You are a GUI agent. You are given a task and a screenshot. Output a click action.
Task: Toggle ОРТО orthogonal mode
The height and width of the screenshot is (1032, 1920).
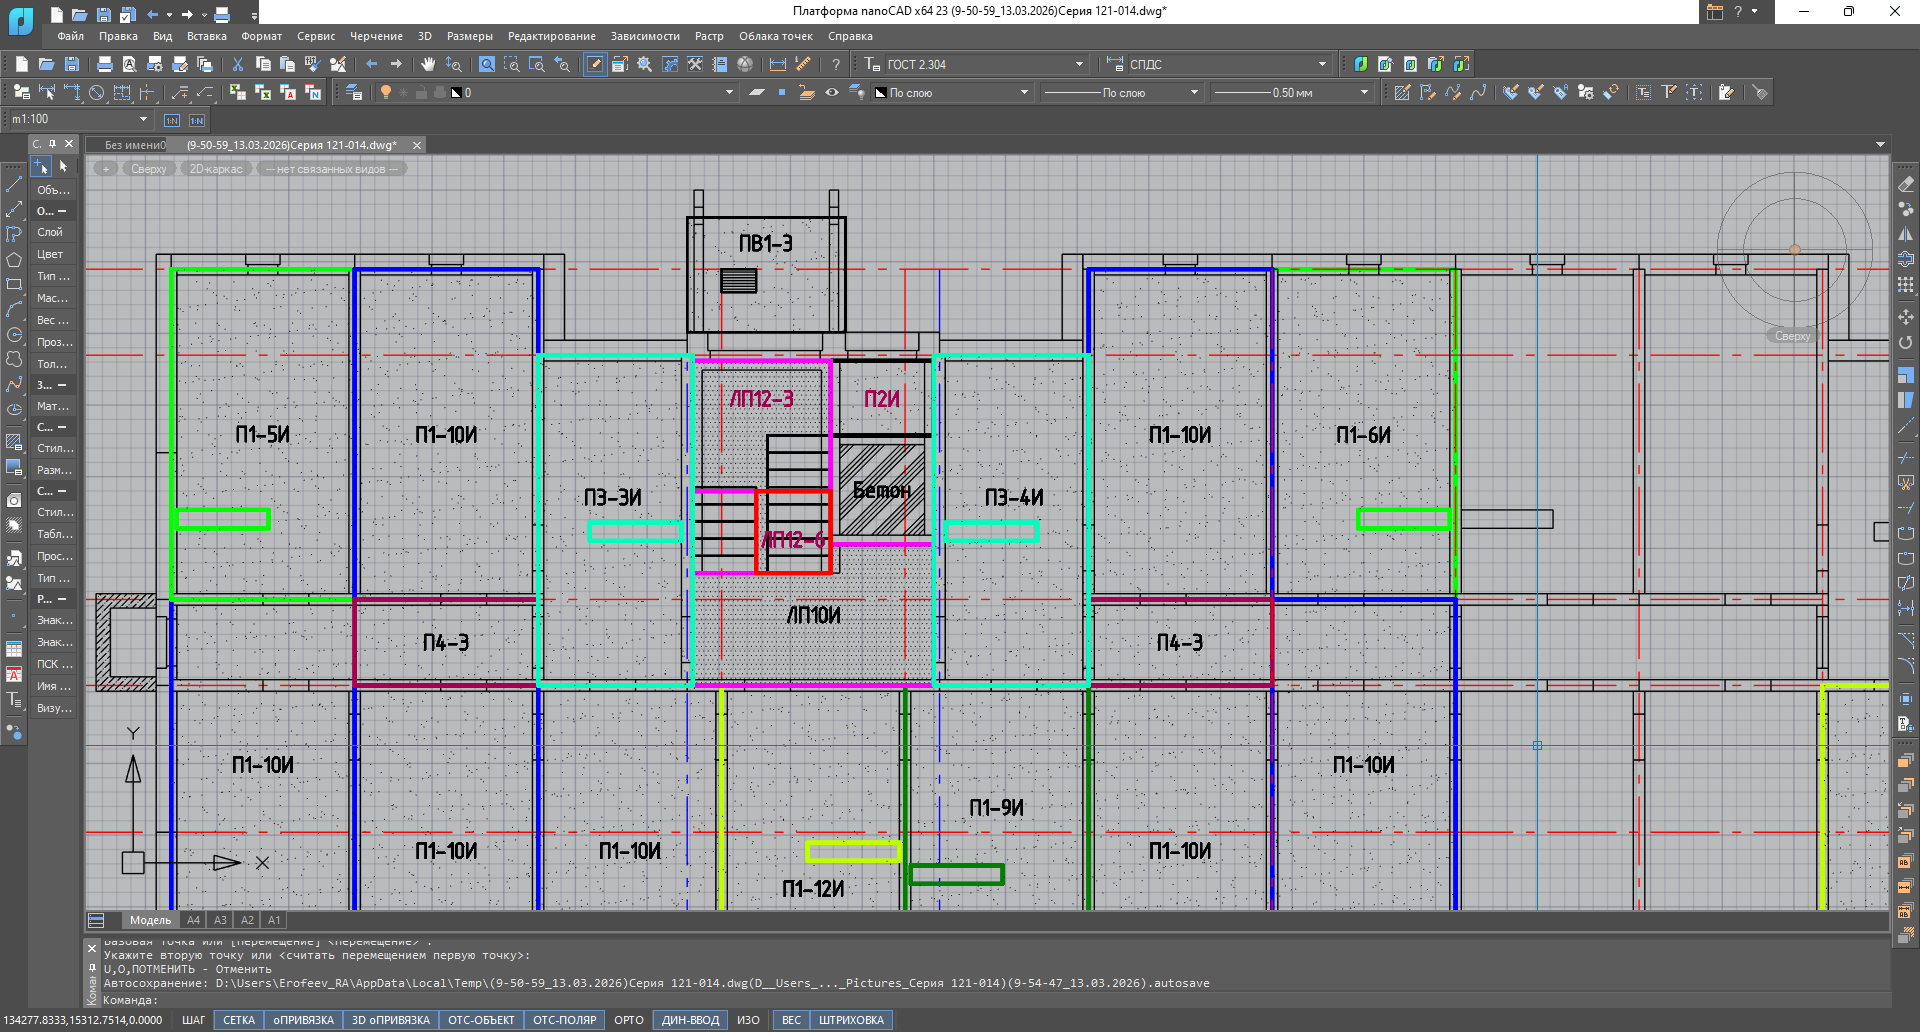point(629,1020)
